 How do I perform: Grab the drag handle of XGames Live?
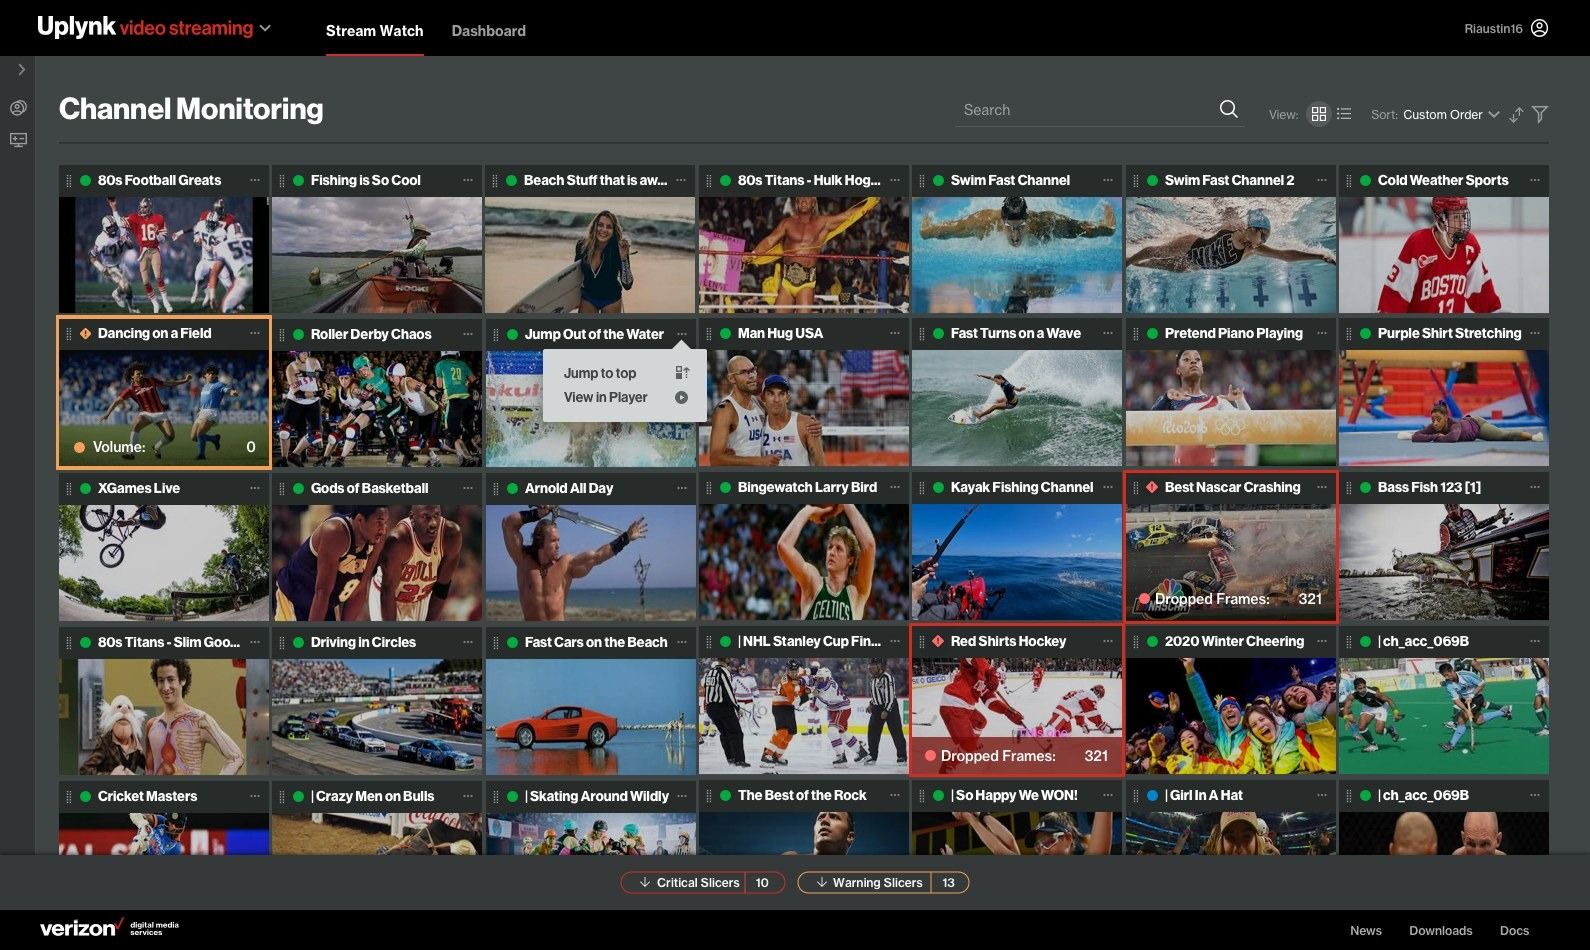click(69, 488)
